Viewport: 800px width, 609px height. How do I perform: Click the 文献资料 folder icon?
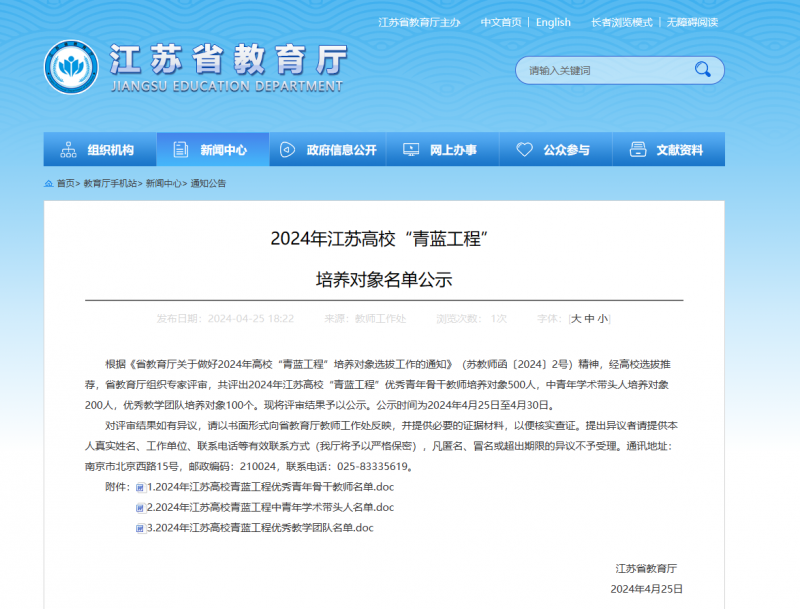pos(637,150)
